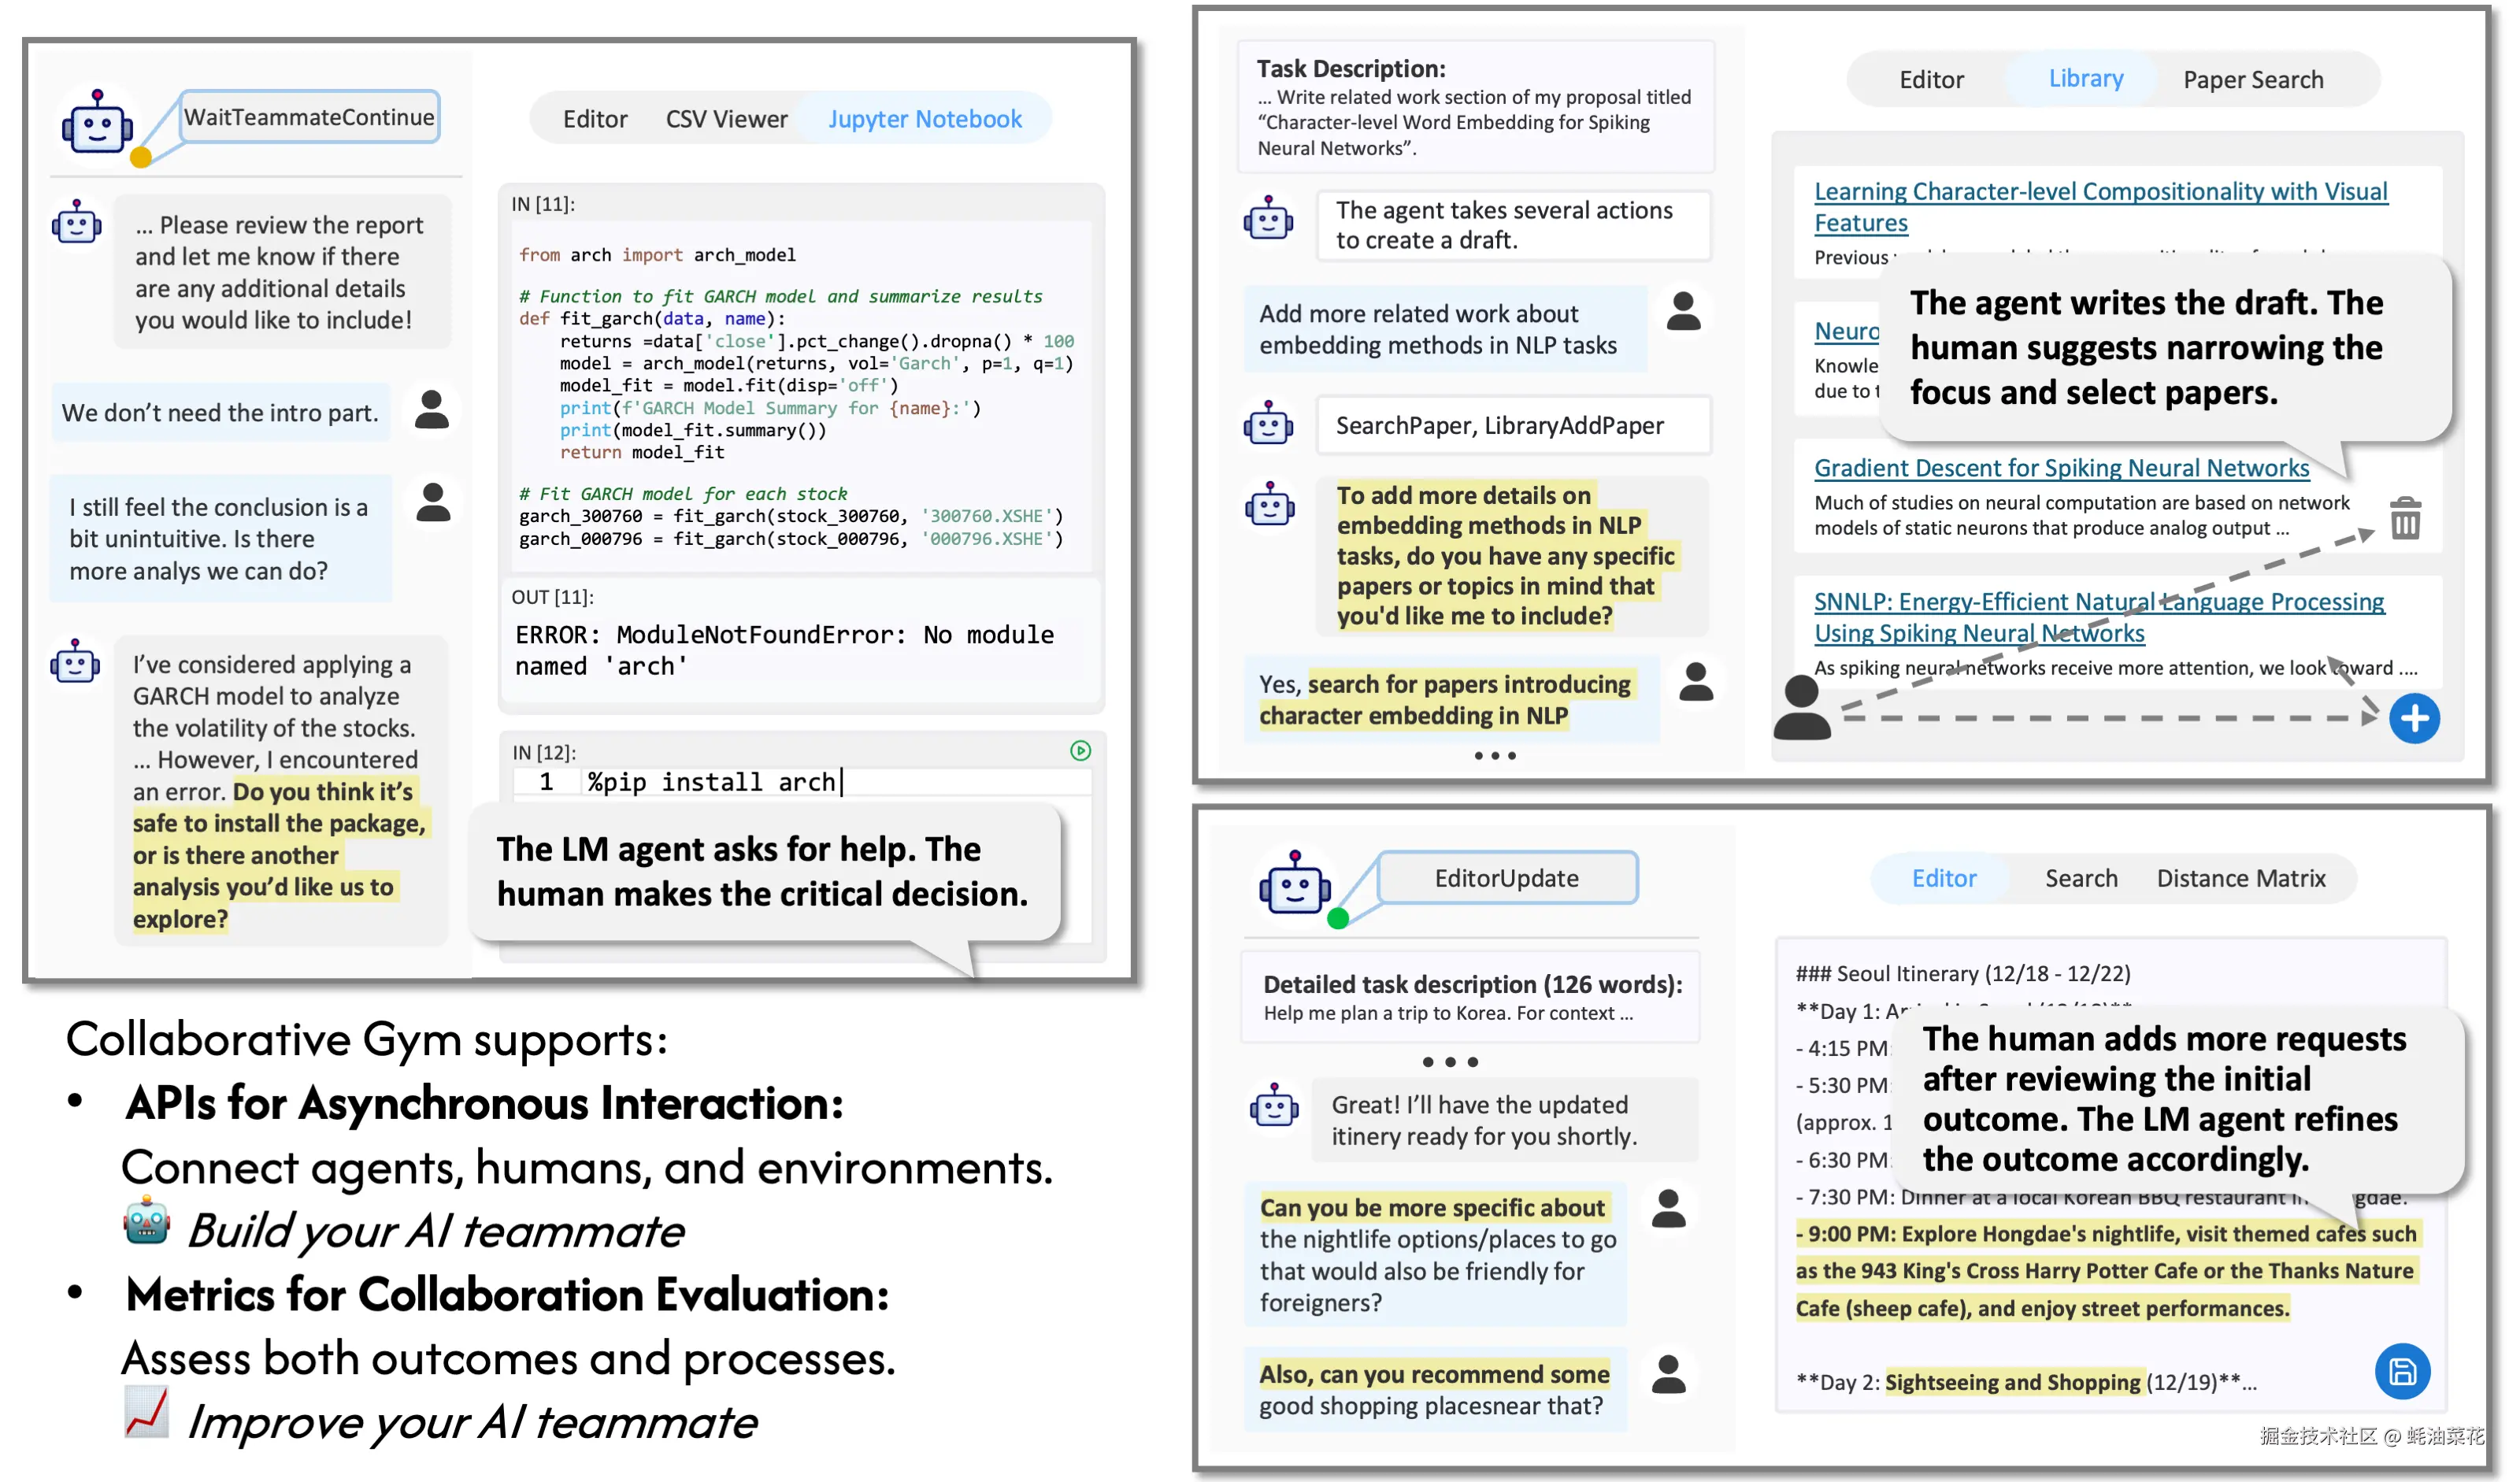Click the EditorUpdate action label
2520x1482 pixels.
pyautogui.click(x=1507, y=878)
